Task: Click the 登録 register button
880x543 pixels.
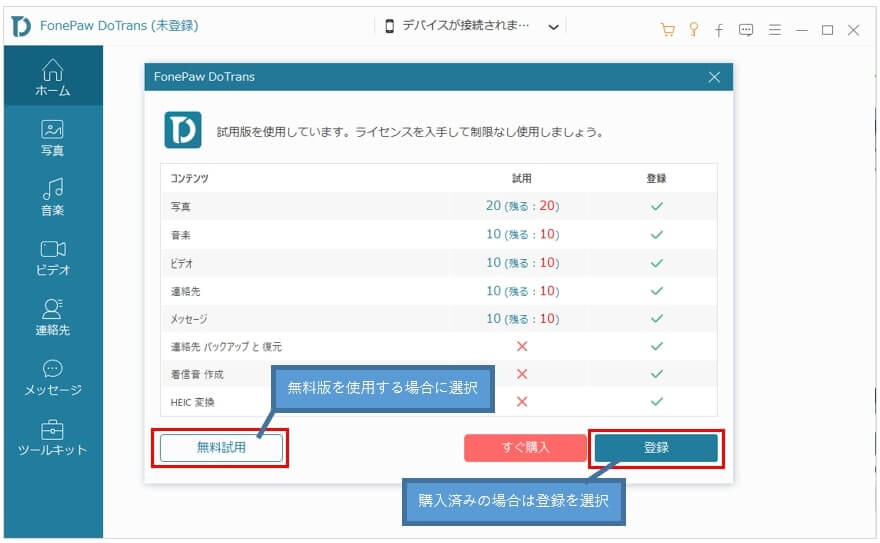Action: coord(655,448)
